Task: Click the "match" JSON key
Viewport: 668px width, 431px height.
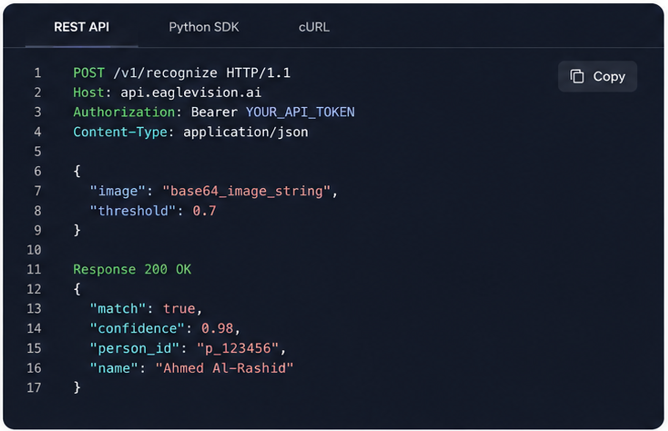Action: point(118,309)
